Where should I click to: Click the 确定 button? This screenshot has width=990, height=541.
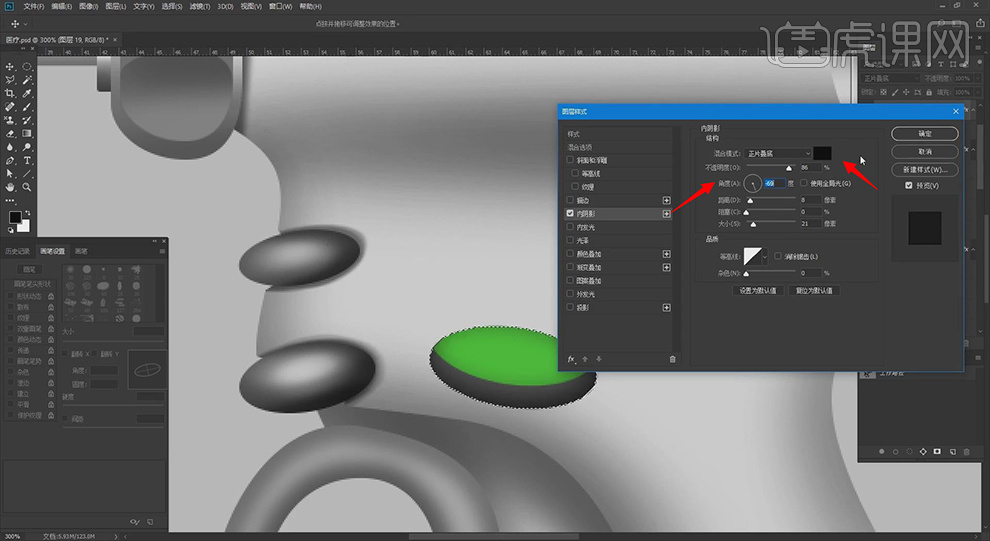pyautogui.click(x=924, y=133)
